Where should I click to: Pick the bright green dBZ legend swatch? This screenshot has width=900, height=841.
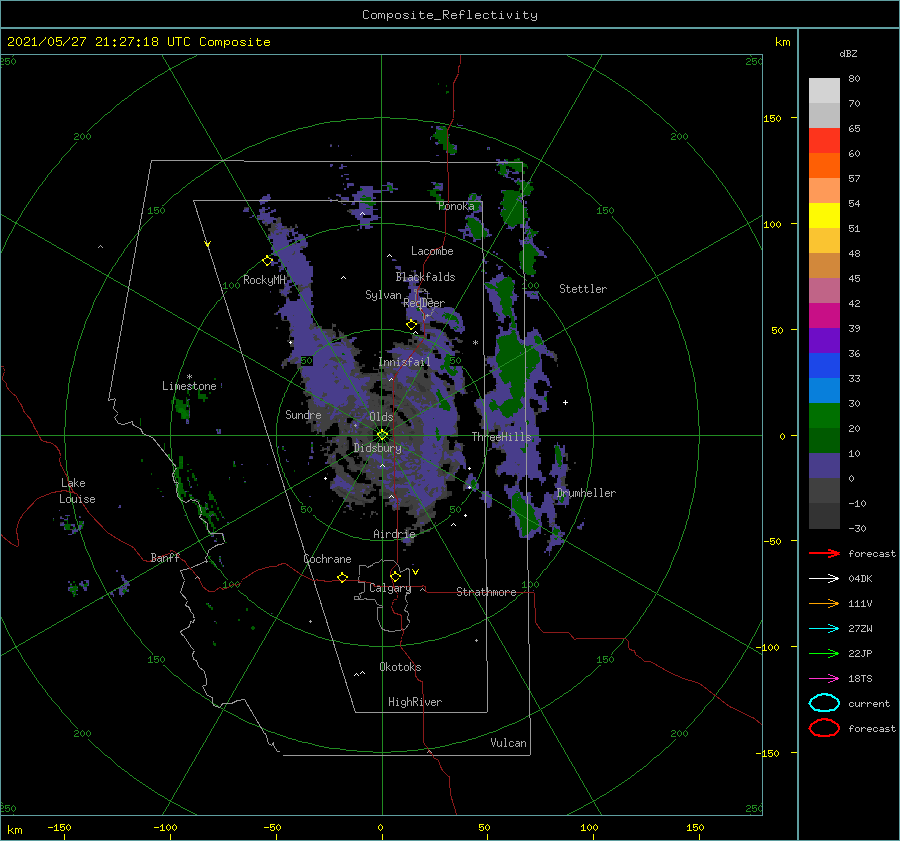tap(824, 416)
